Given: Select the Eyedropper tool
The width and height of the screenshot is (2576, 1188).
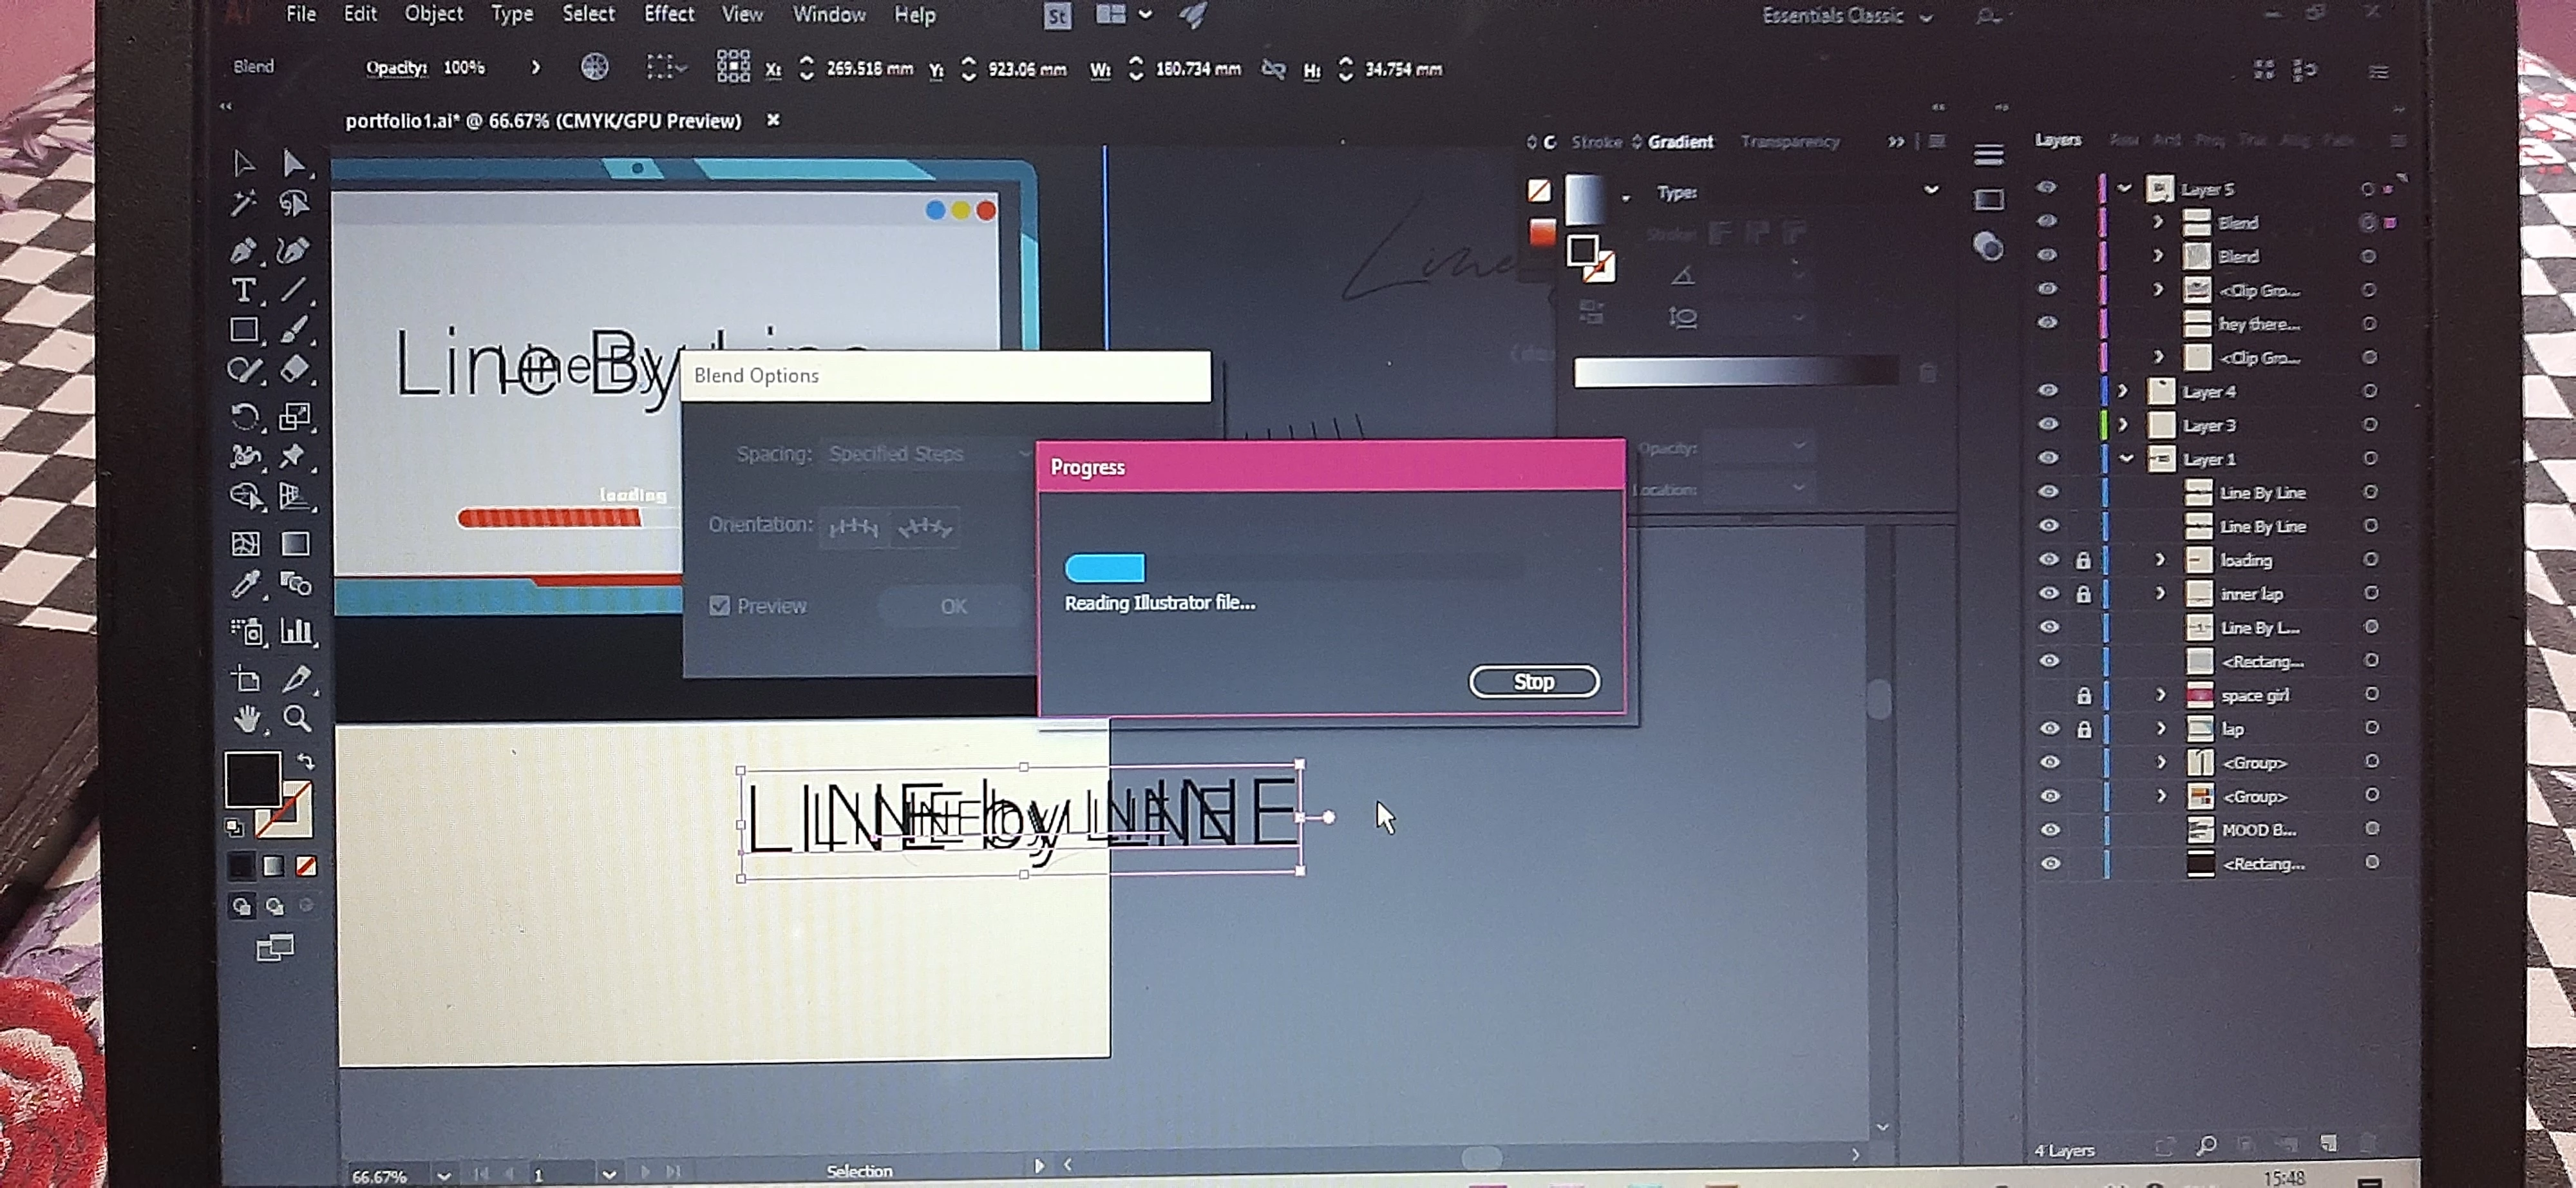Looking at the screenshot, I should [x=245, y=584].
